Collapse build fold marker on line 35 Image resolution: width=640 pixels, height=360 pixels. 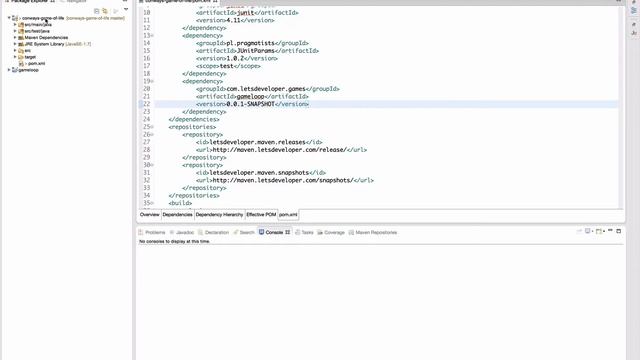coord(153,203)
